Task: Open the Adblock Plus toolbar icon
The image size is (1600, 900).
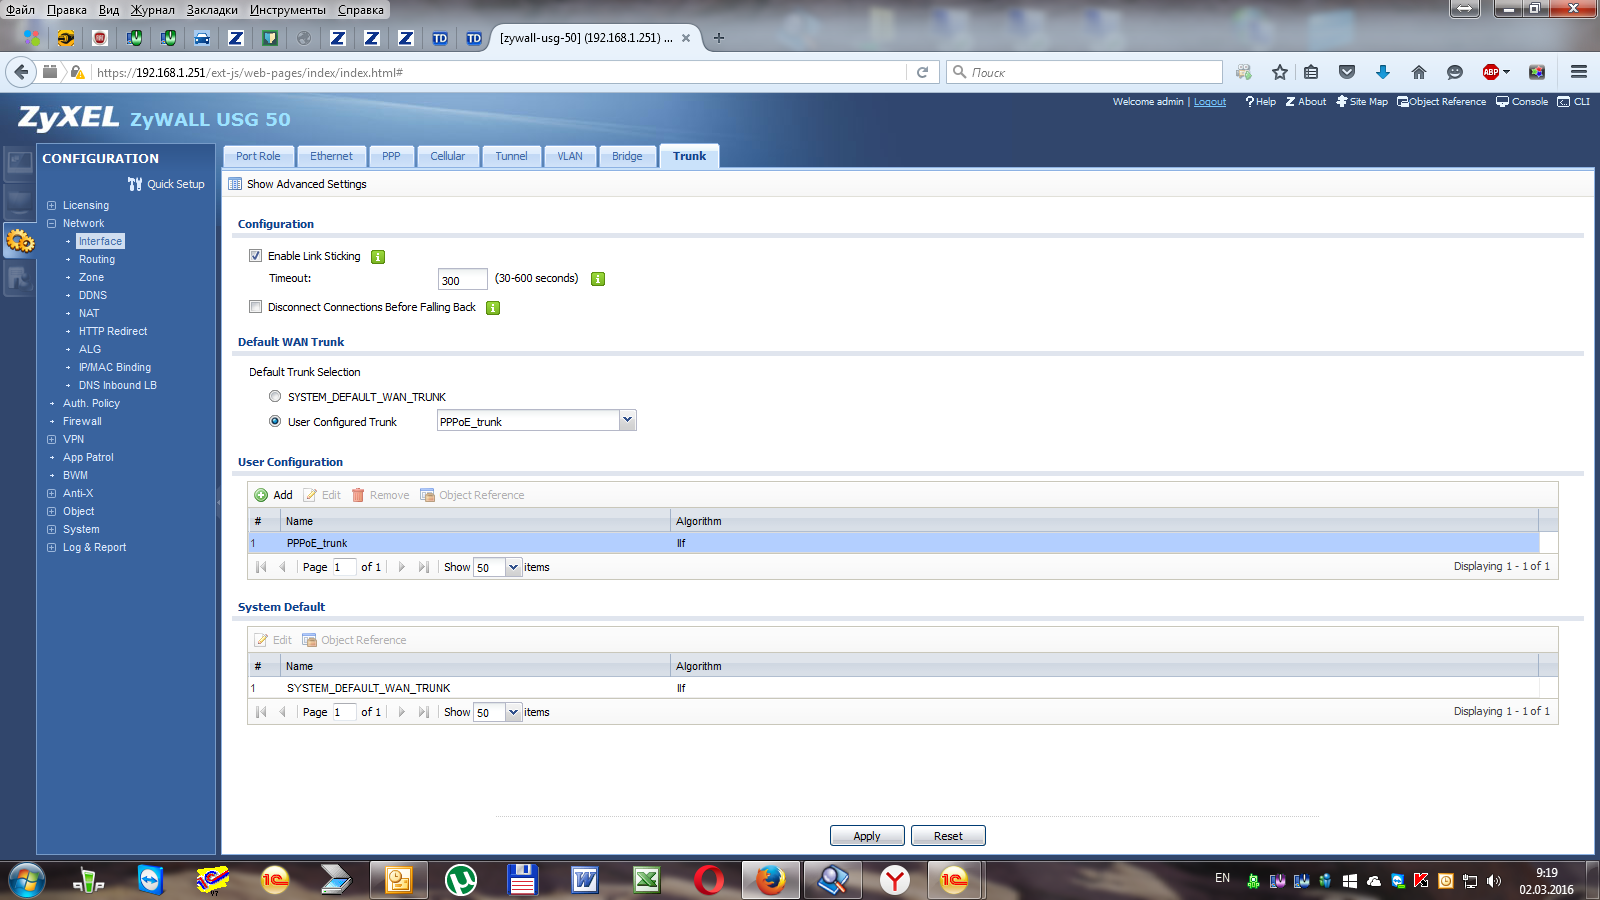Action: (x=1491, y=72)
